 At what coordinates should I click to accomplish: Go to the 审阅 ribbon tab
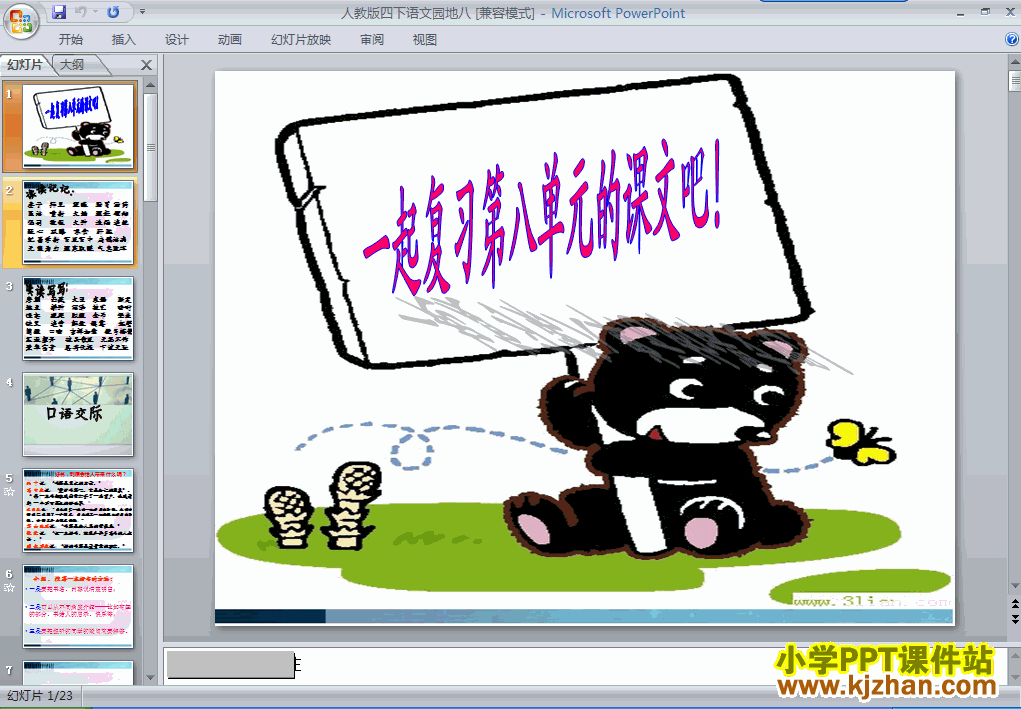pyautogui.click(x=372, y=40)
